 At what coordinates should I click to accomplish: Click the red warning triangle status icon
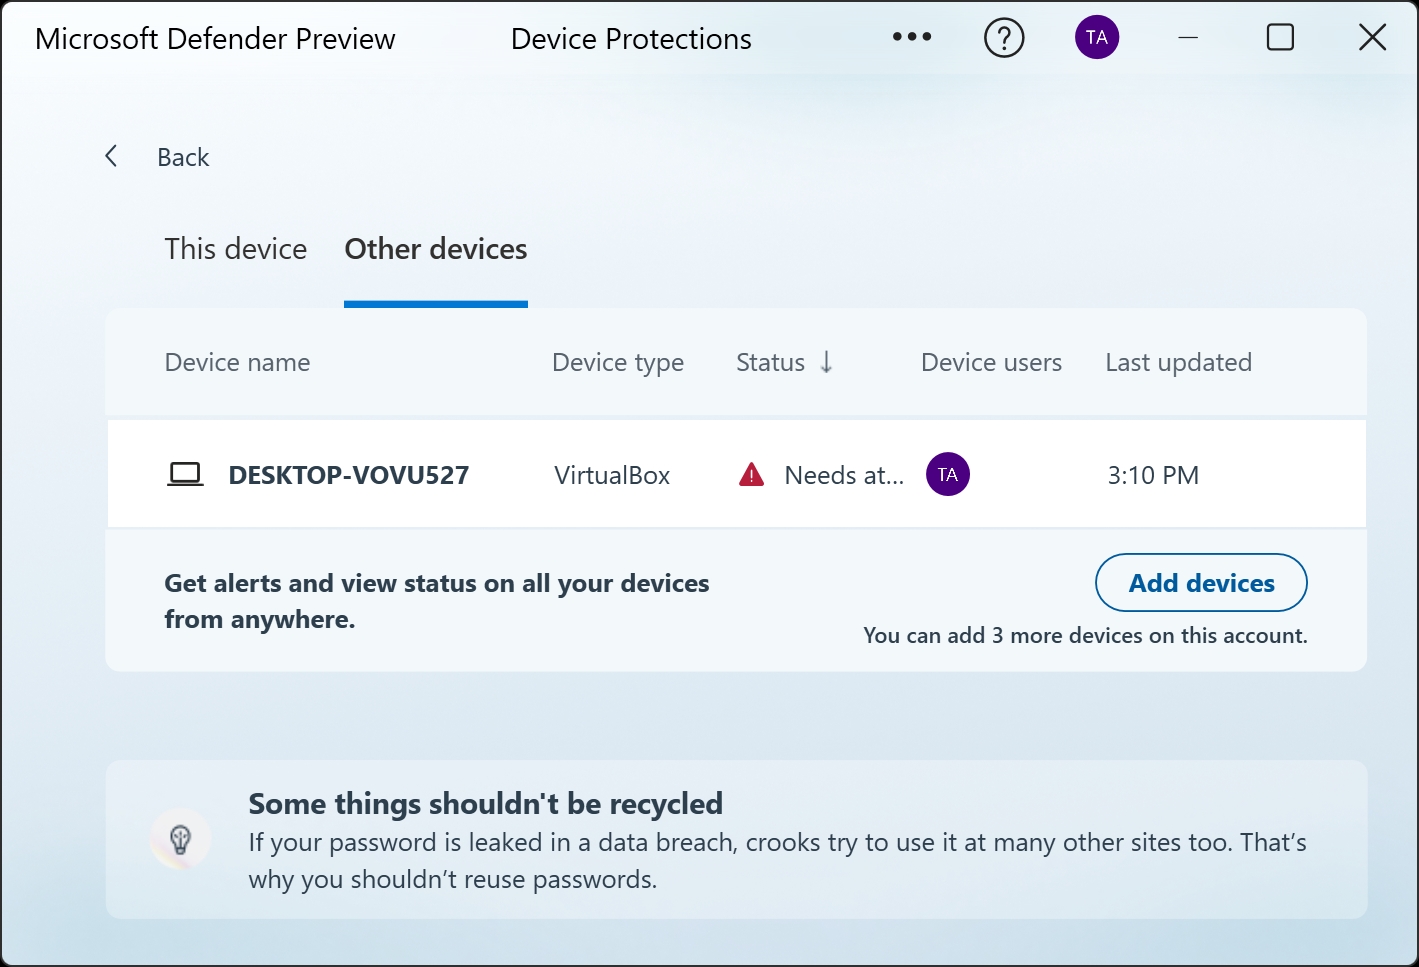pyautogui.click(x=751, y=474)
